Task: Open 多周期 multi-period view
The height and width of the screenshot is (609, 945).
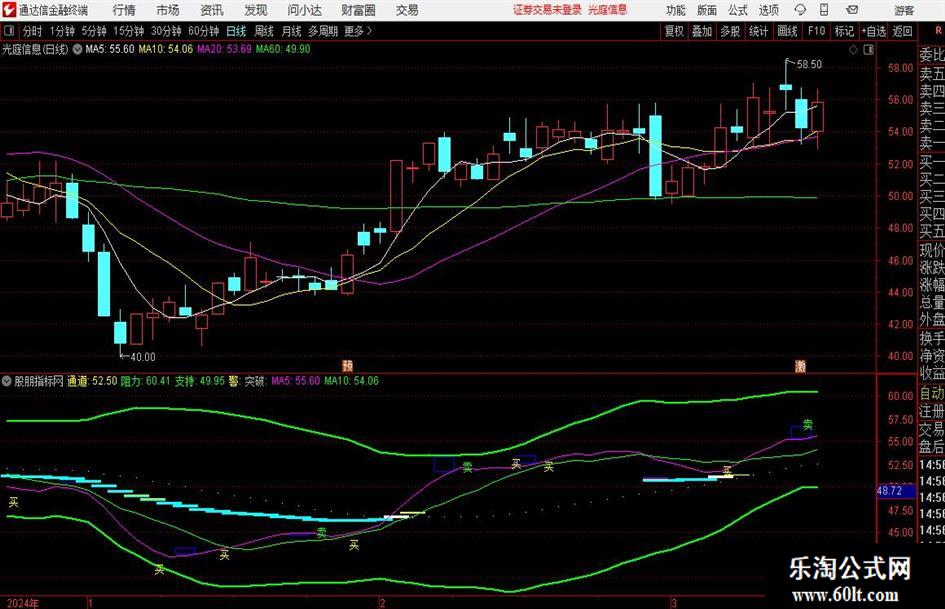Action: coord(323,31)
